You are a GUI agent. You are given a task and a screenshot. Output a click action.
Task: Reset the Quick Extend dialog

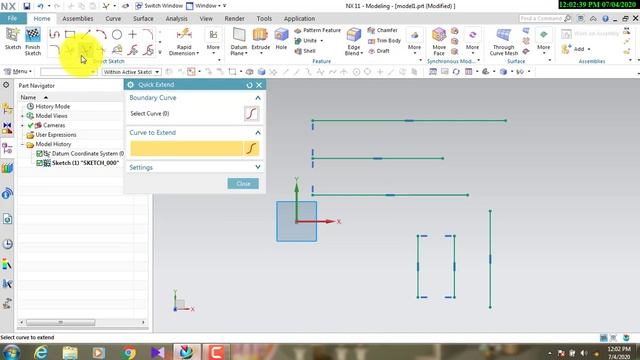[x=249, y=85]
